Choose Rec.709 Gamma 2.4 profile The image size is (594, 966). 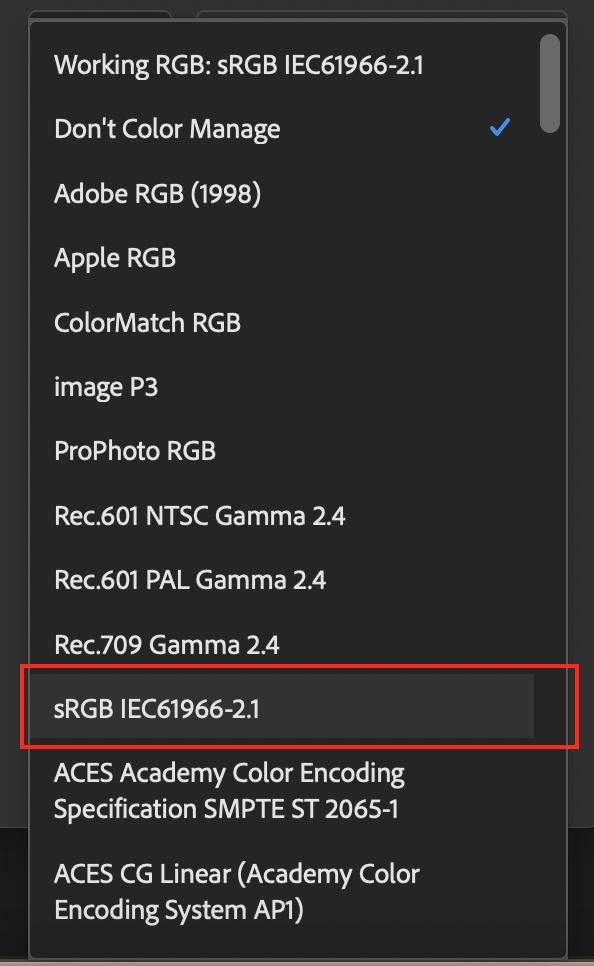[x=282, y=644]
